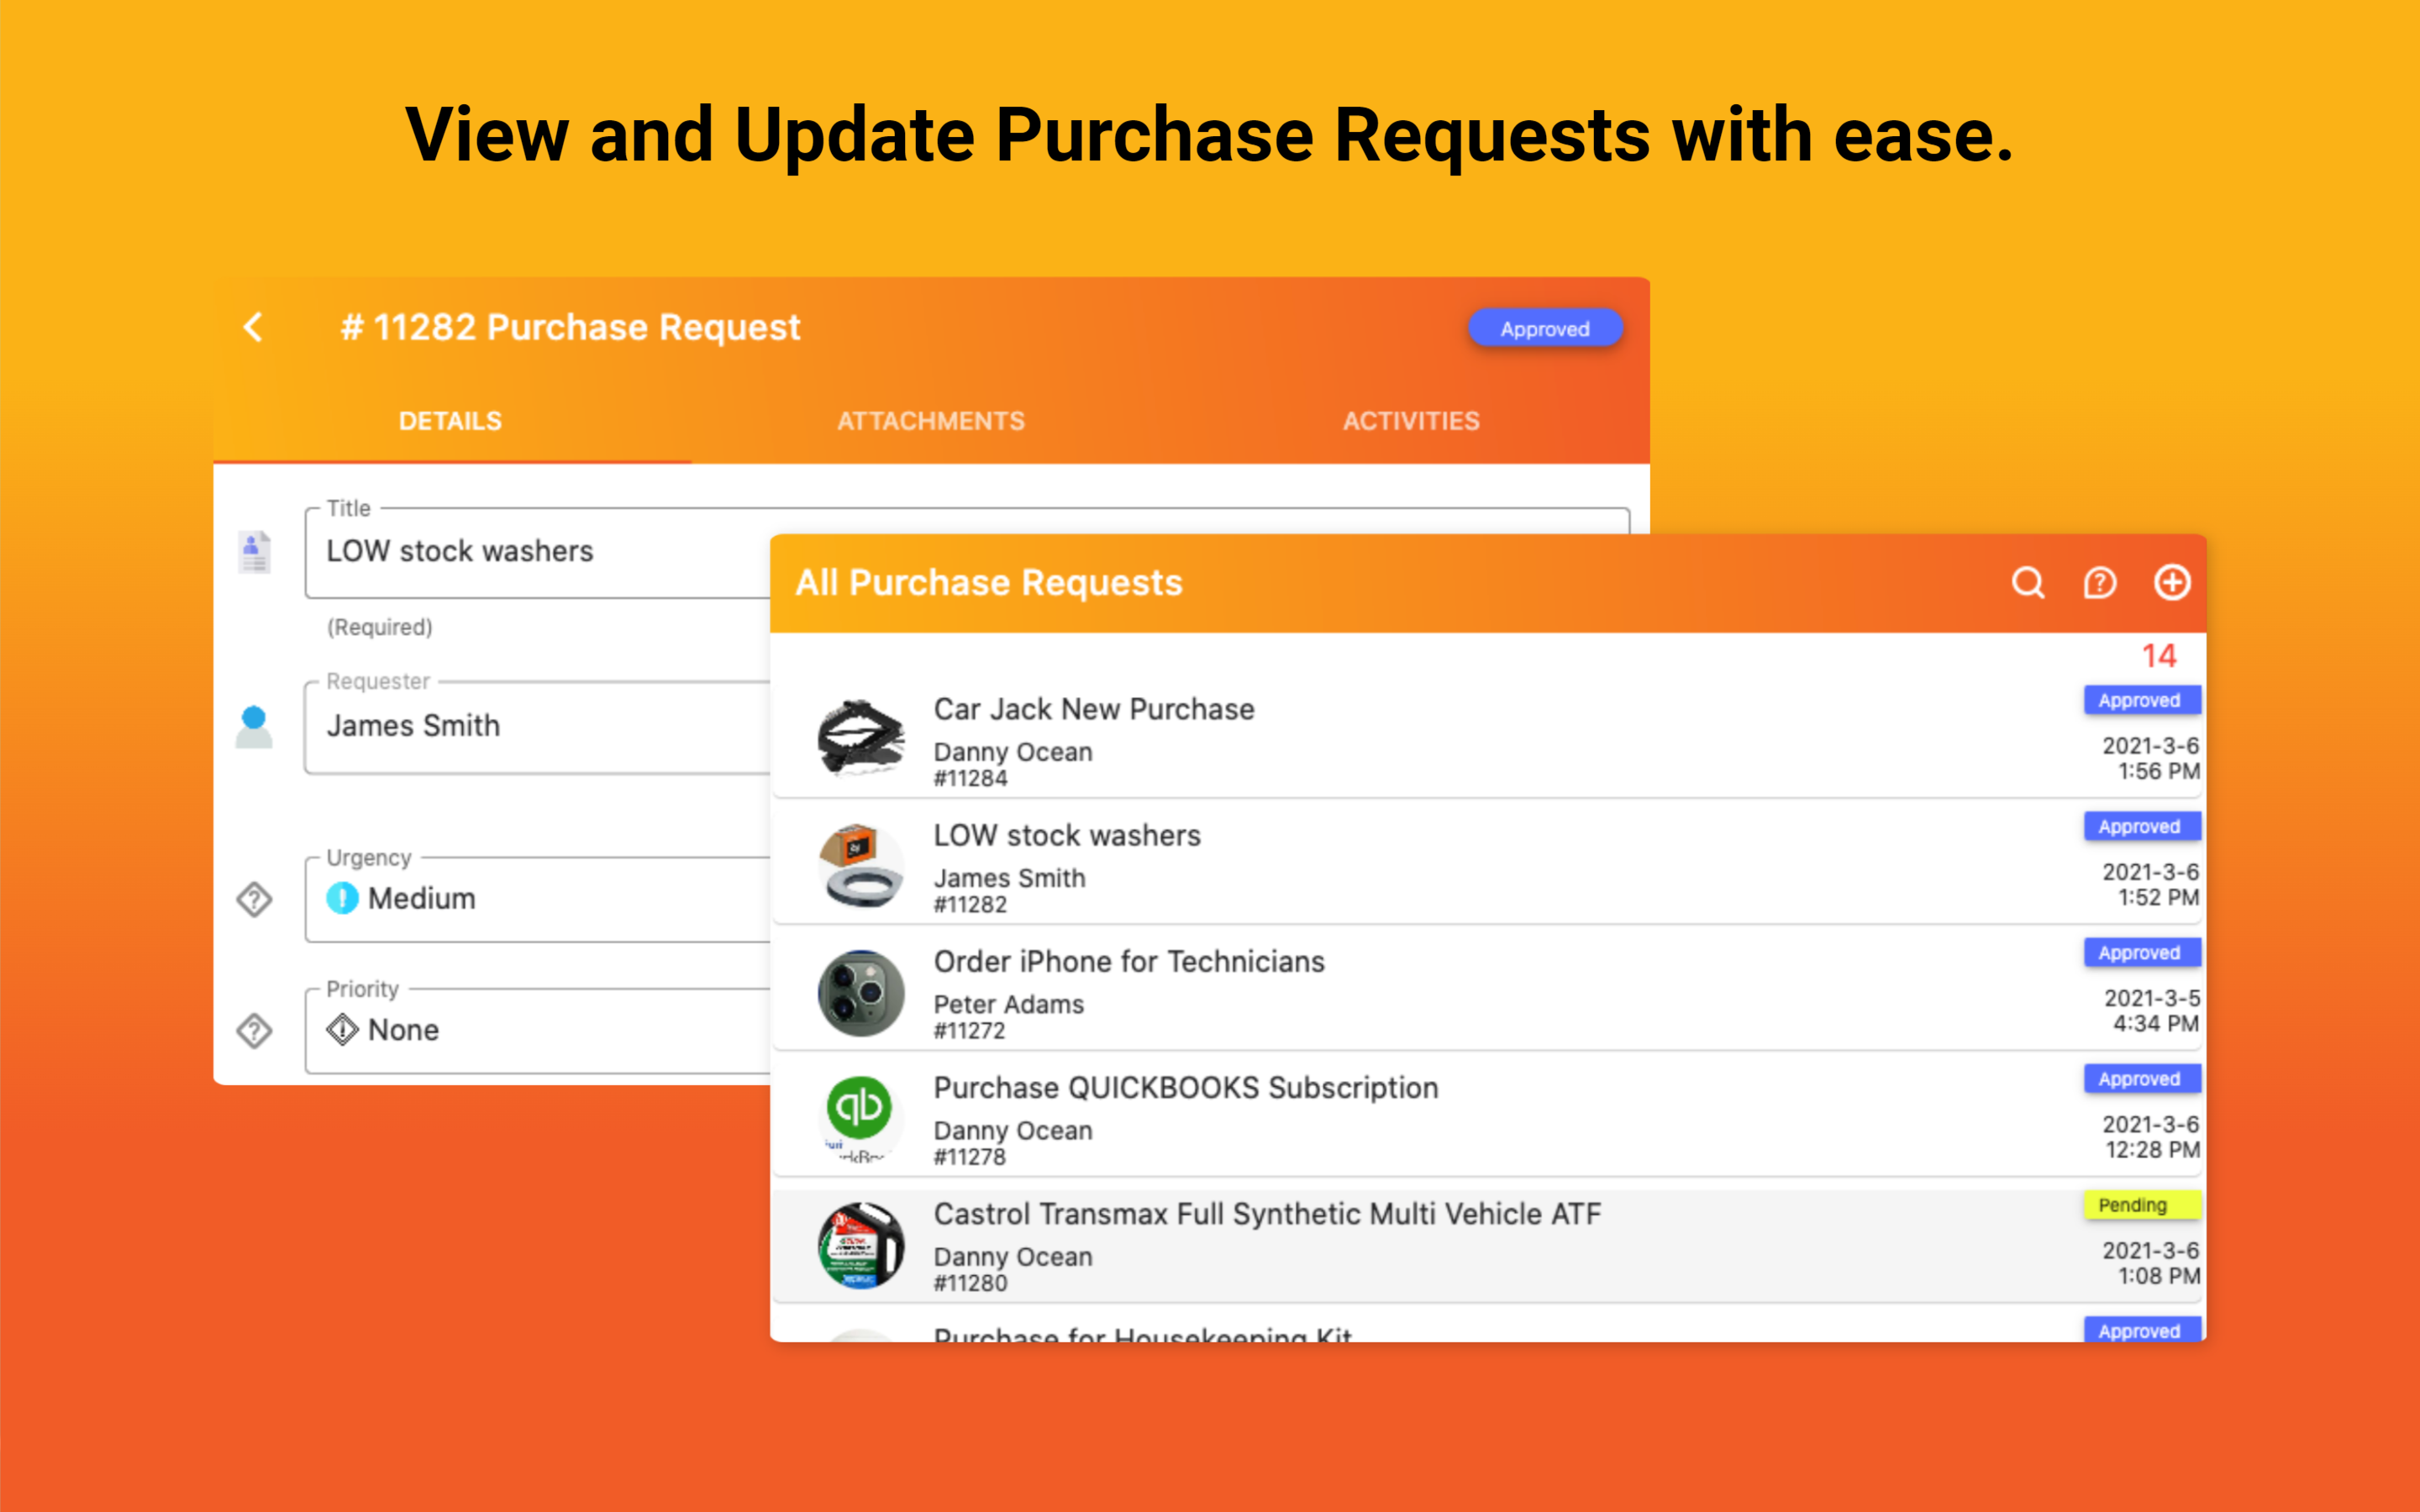Click the requester person icon
The image size is (2420, 1512).
pyautogui.click(x=253, y=725)
